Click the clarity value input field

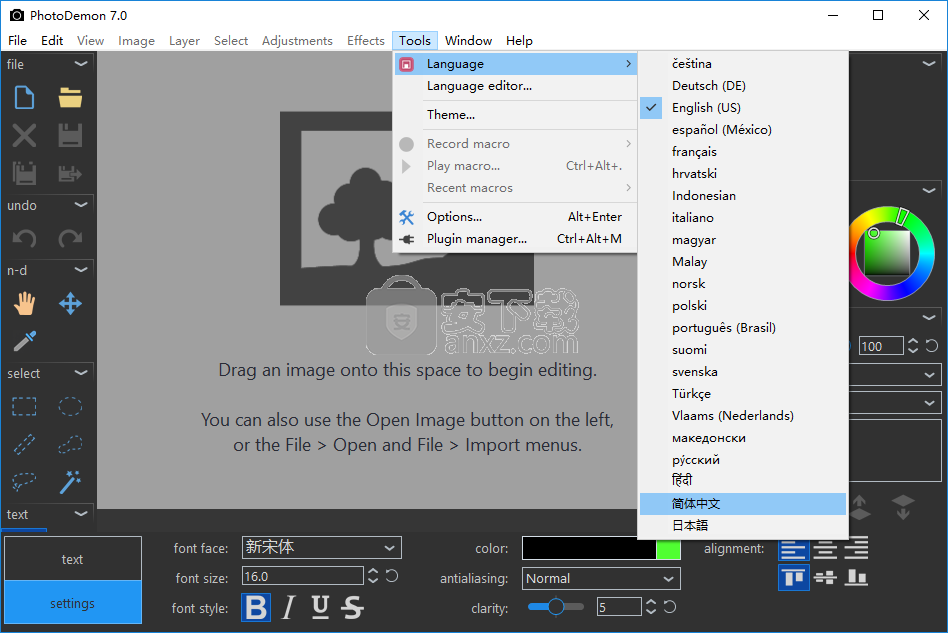point(619,606)
